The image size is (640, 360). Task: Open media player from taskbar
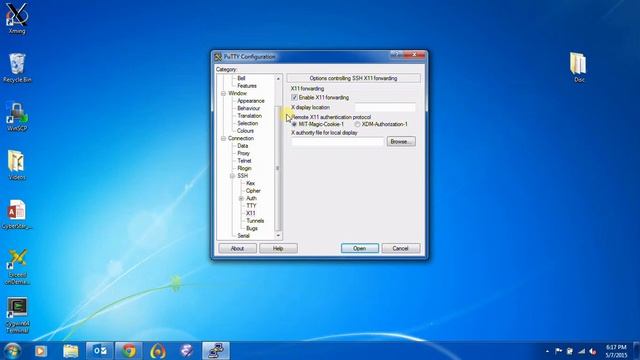41,351
